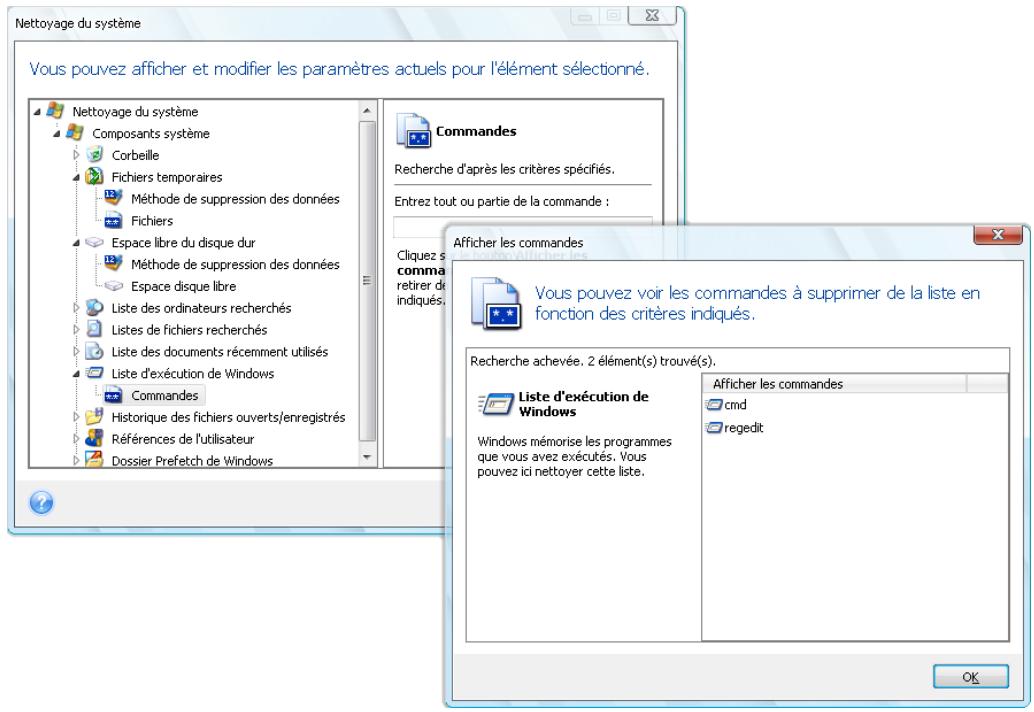Click the Espace disque libre icon
Viewport: 1034px width, 712px height.
[113, 285]
